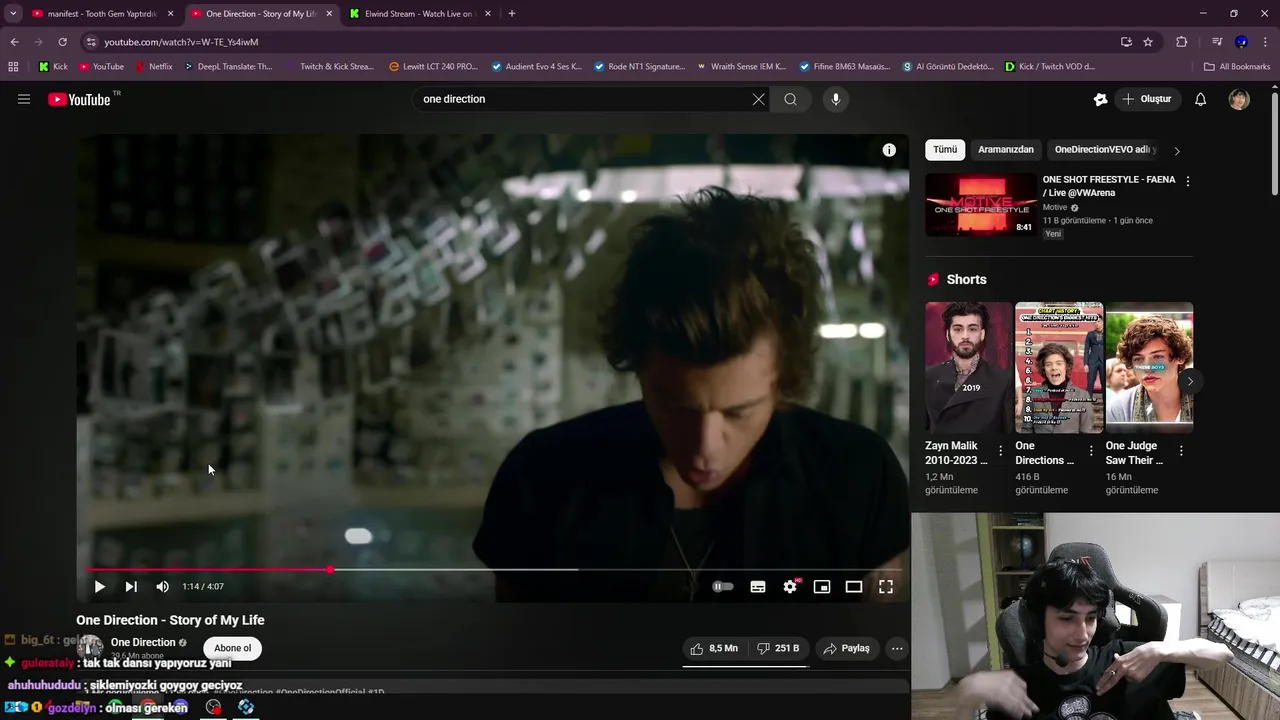Image resolution: width=1280 pixels, height=720 pixels.
Task: Click the page scrollbar on the right
Action: (1275, 145)
